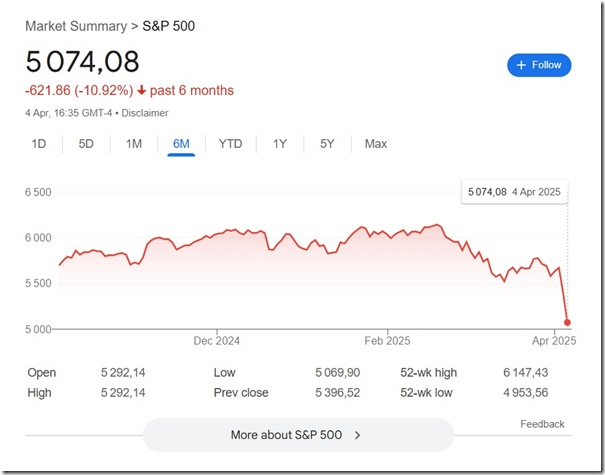Select the 1D time range tab
Viewport: 605px width, 475px height.
click(x=39, y=144)
